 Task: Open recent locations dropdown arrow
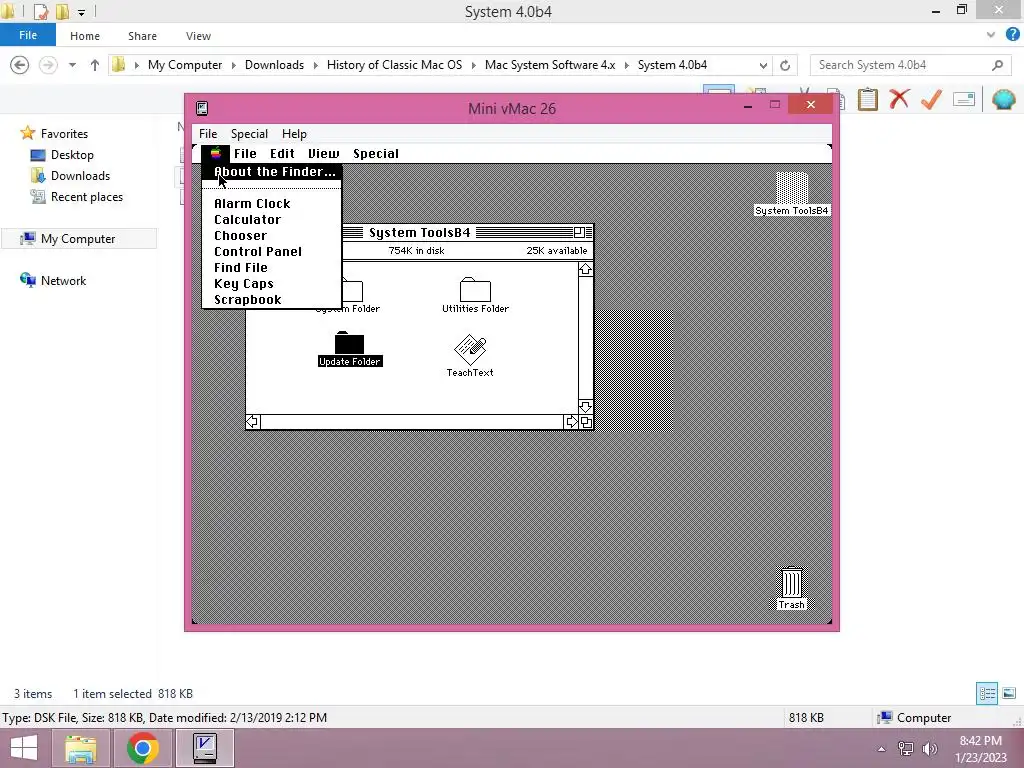coord(72,65)
